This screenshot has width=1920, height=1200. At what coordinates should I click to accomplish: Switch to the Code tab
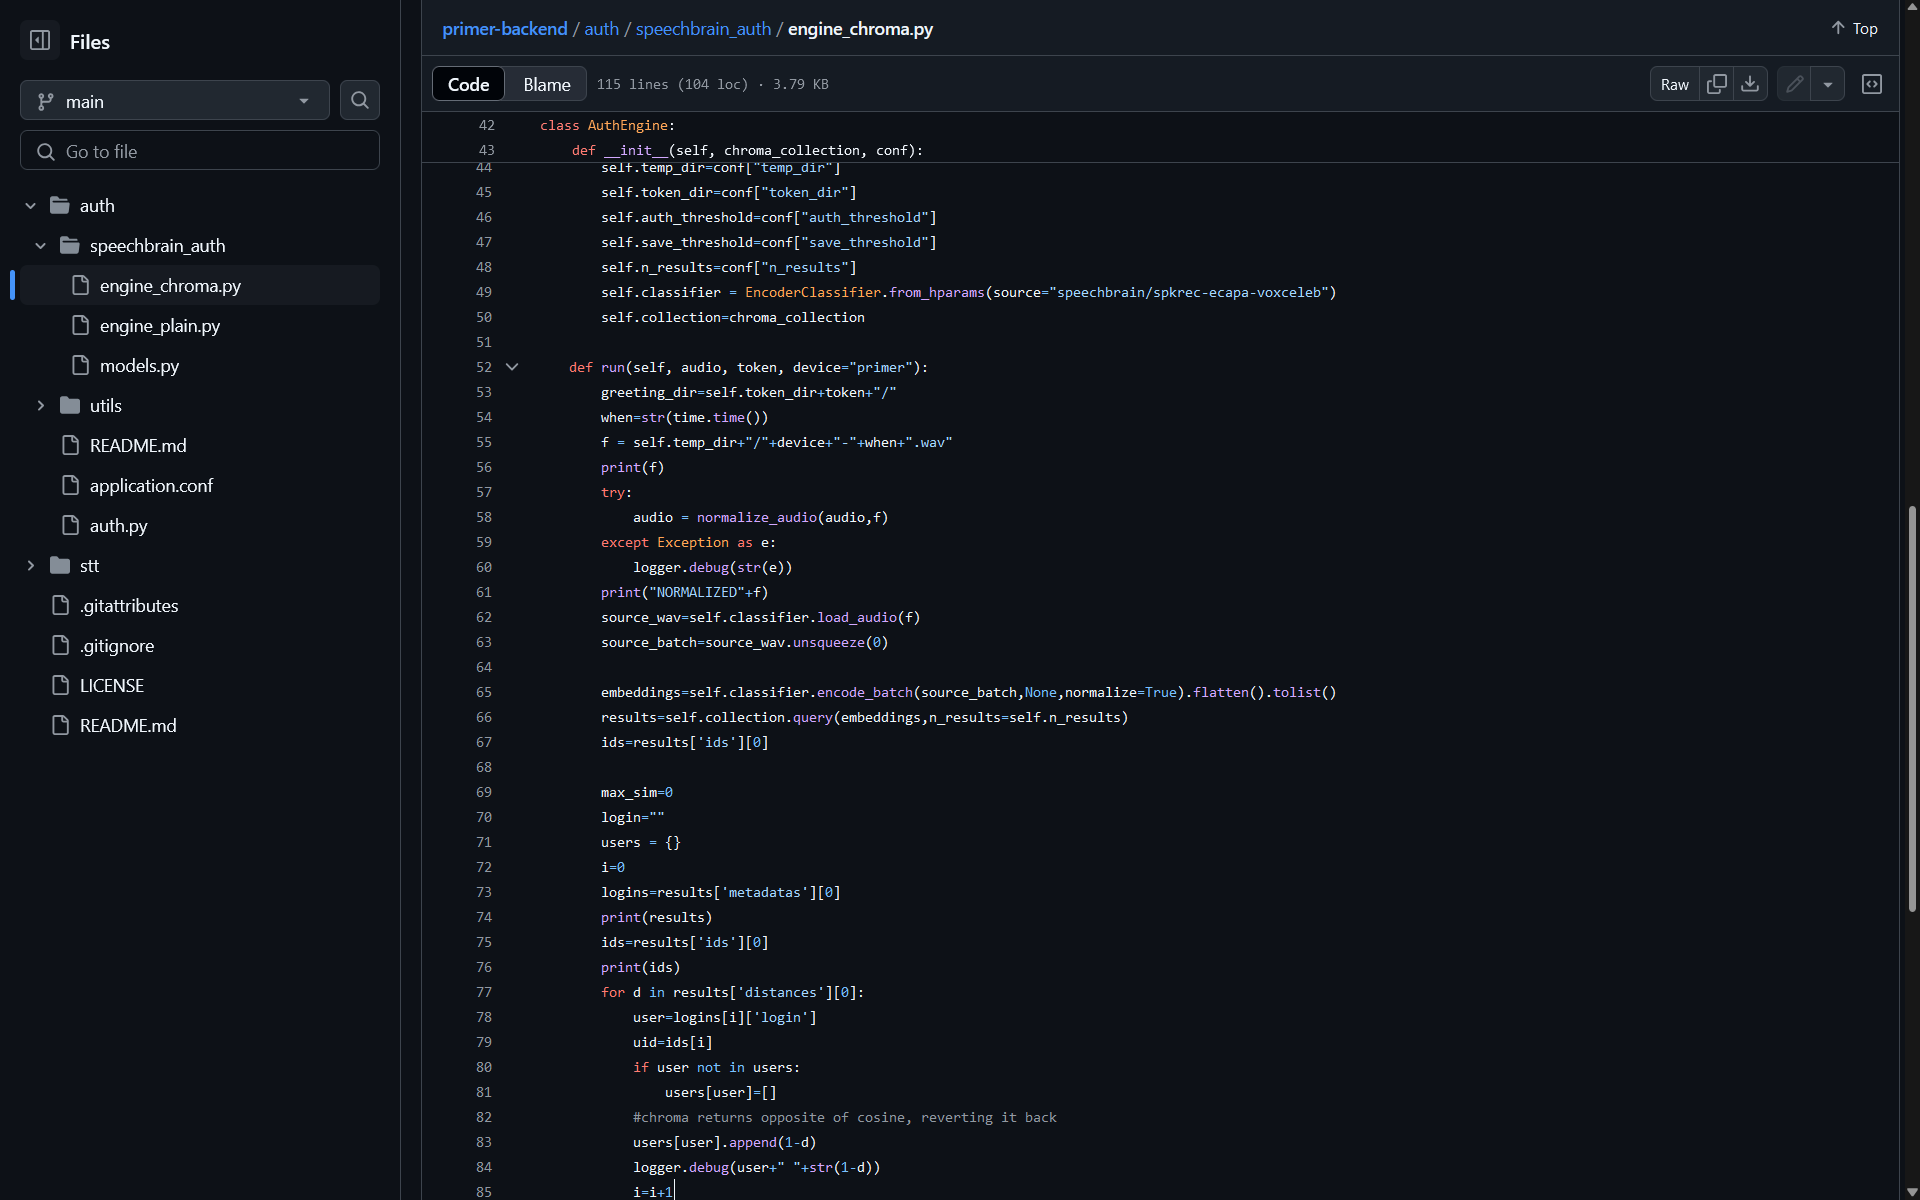click(467, 83)
